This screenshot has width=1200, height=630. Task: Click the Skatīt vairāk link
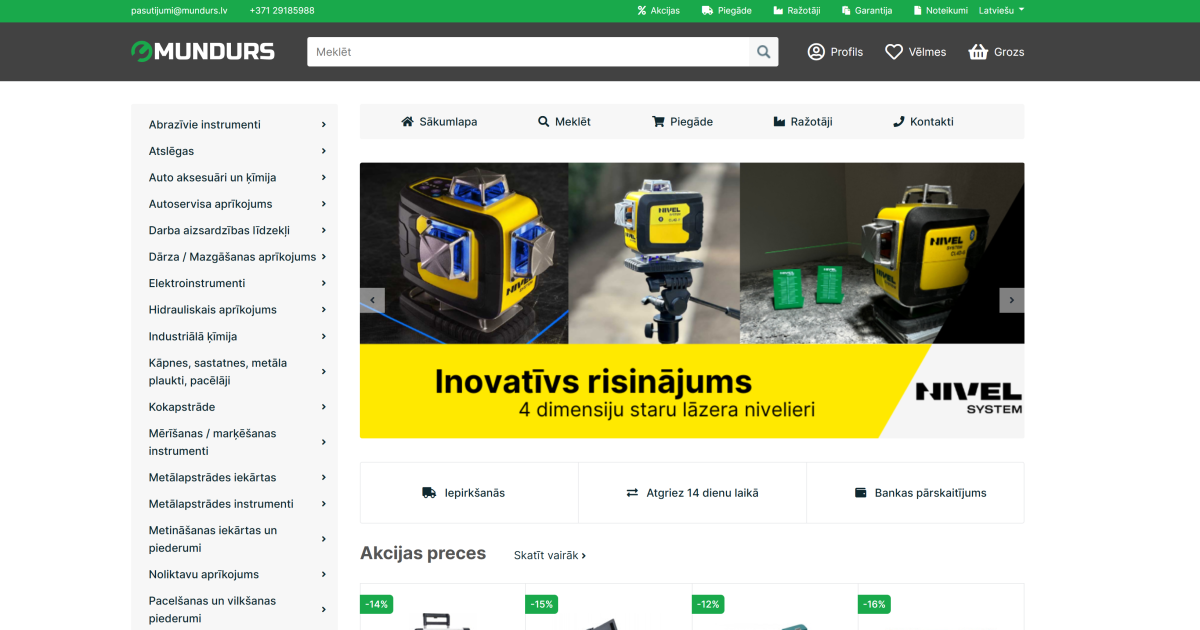549,555
